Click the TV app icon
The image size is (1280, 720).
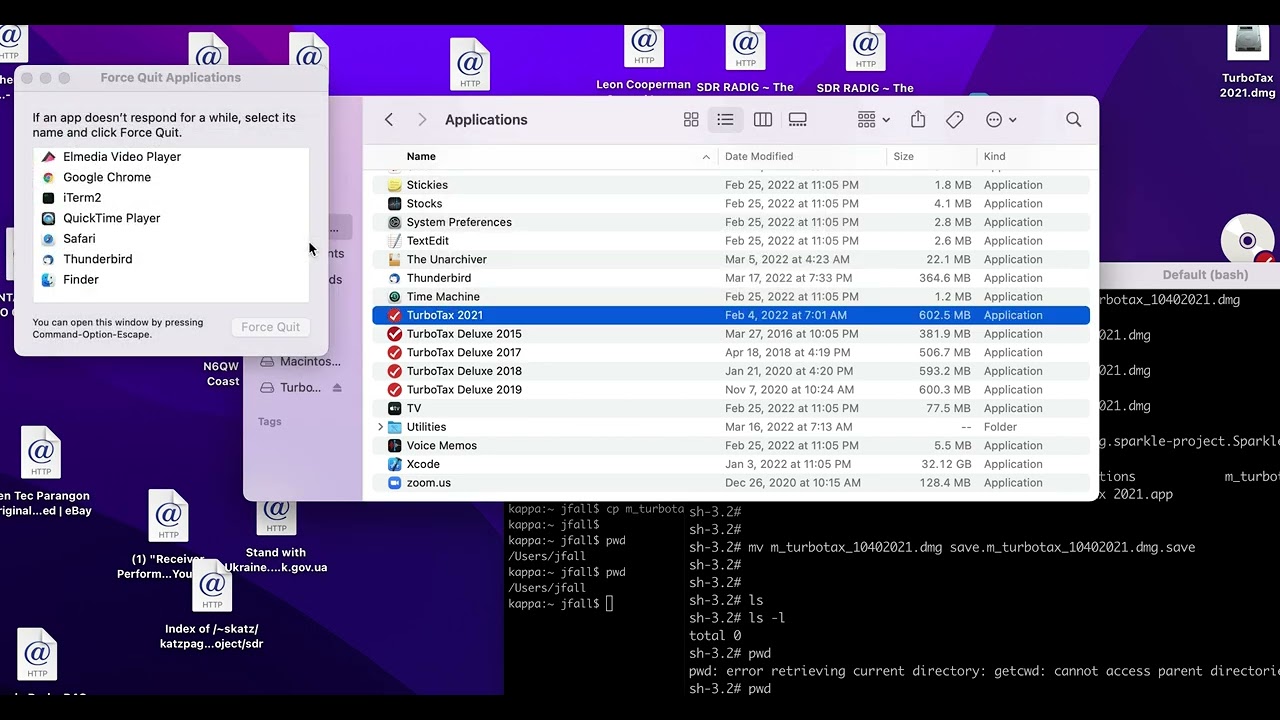[395, 408]
